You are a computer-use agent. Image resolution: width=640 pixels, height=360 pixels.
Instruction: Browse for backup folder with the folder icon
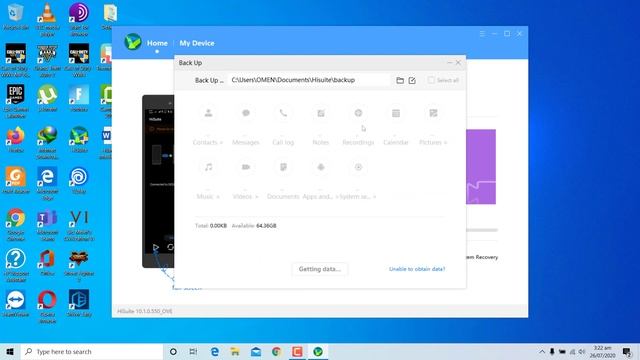[x=400, y=80]
